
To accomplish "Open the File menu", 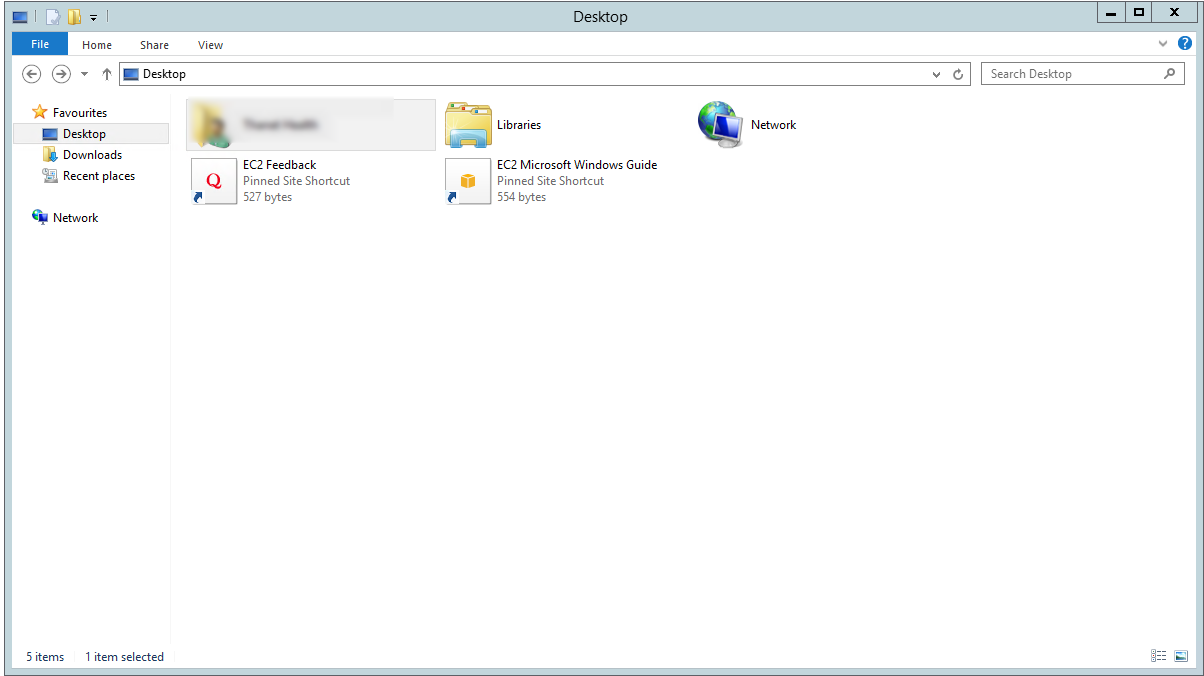I will point(39,44).
